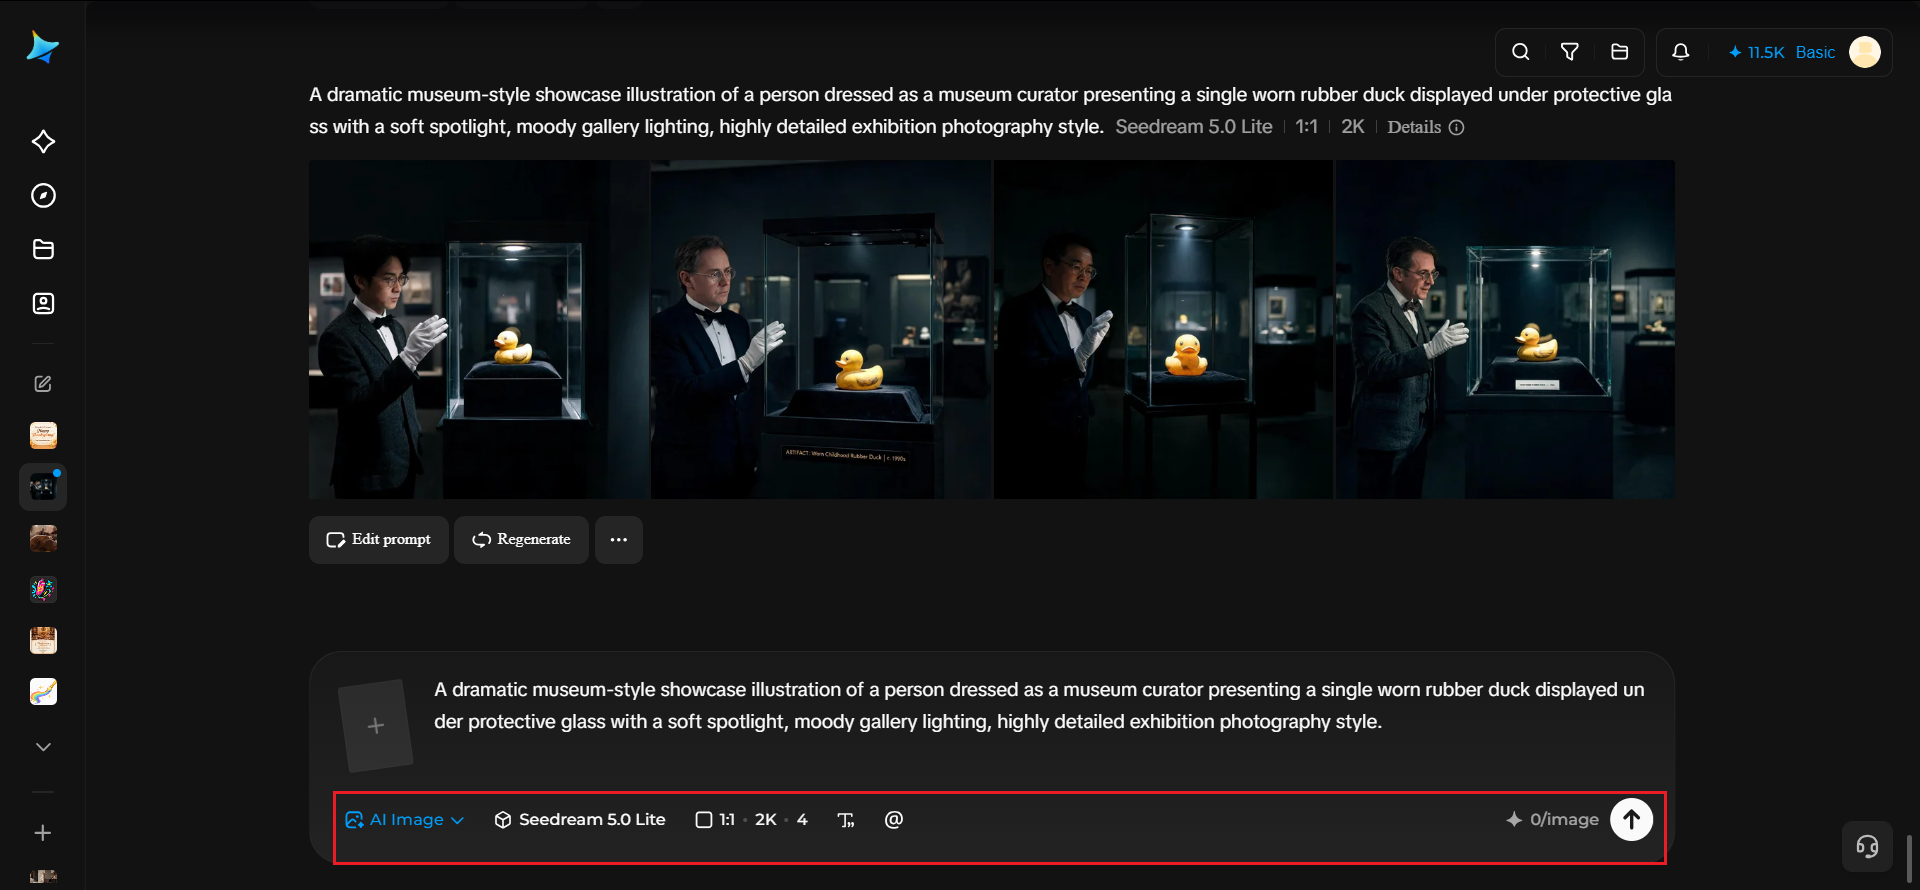This screenshot has height=890, width=1920.
Task: Start a new session with the pencil icon
Action: (x=43, y=384)
